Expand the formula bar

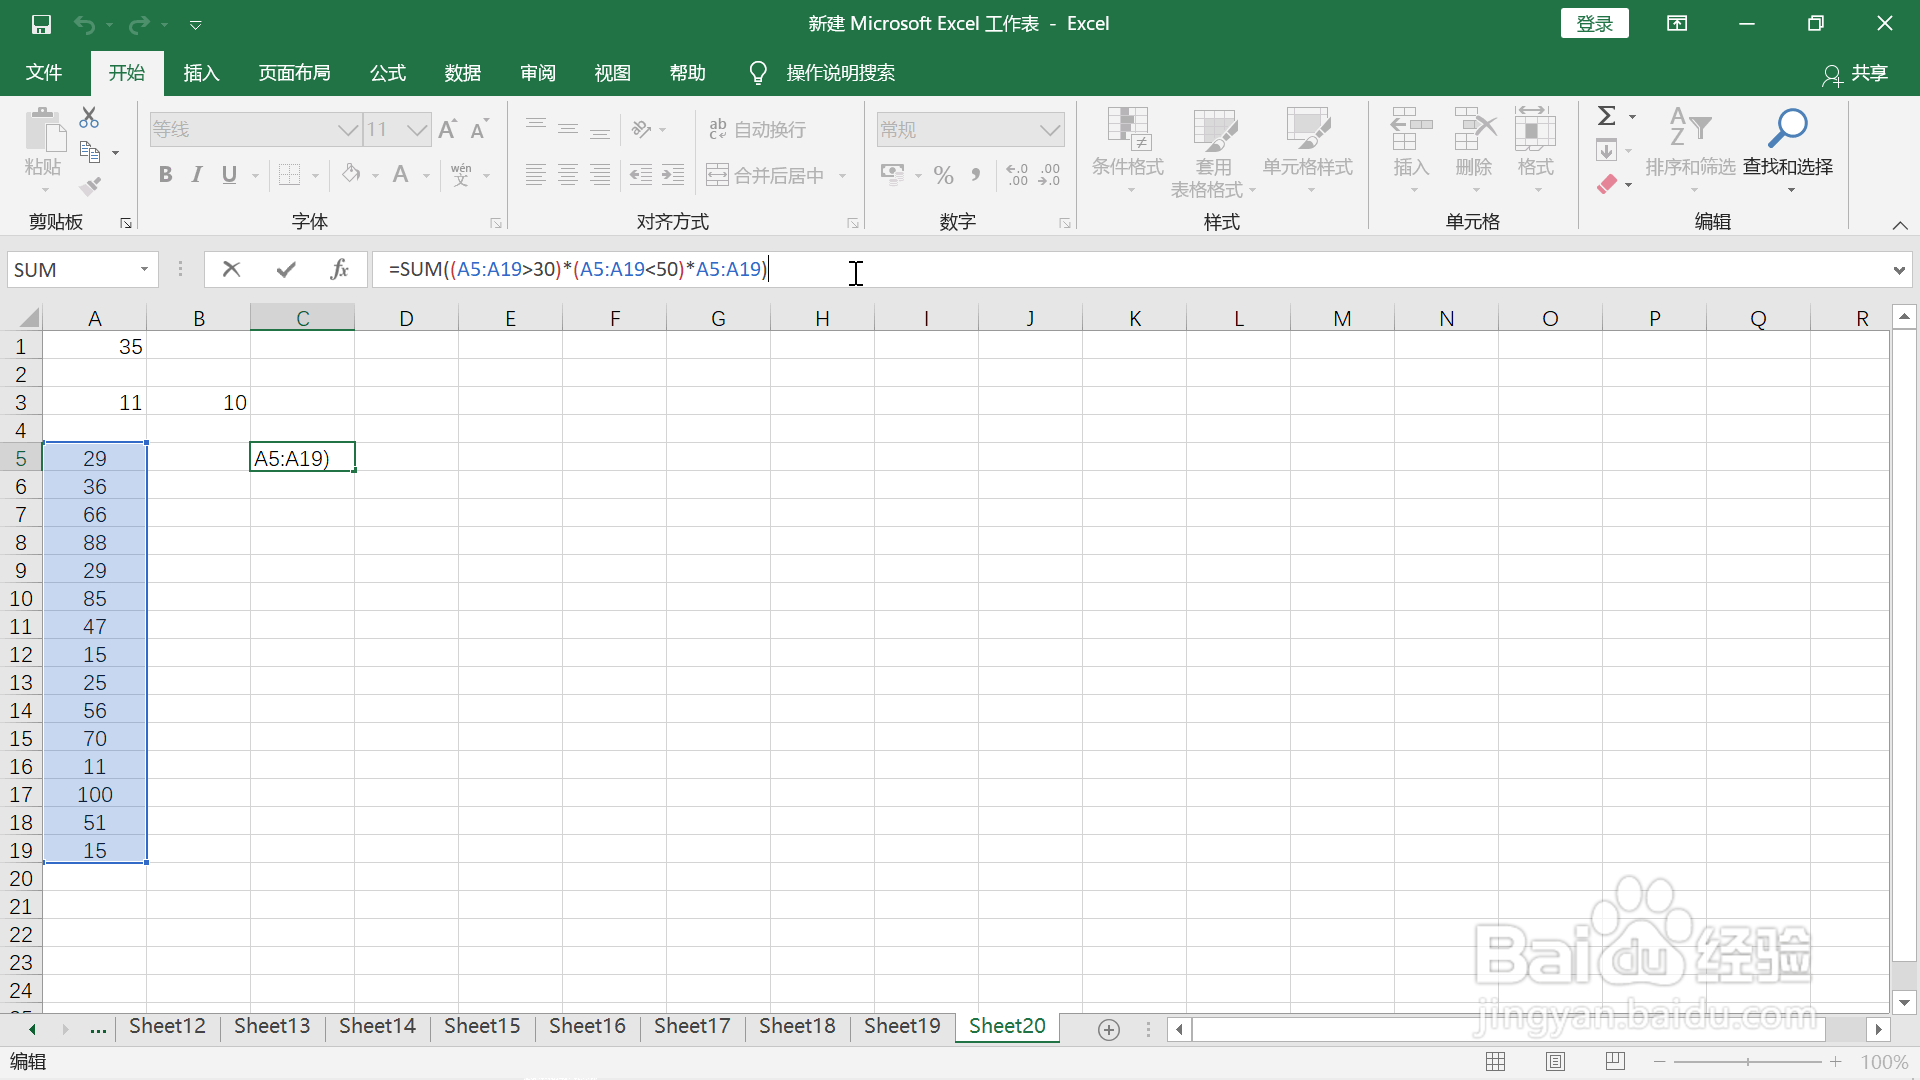pos(1899,270)
